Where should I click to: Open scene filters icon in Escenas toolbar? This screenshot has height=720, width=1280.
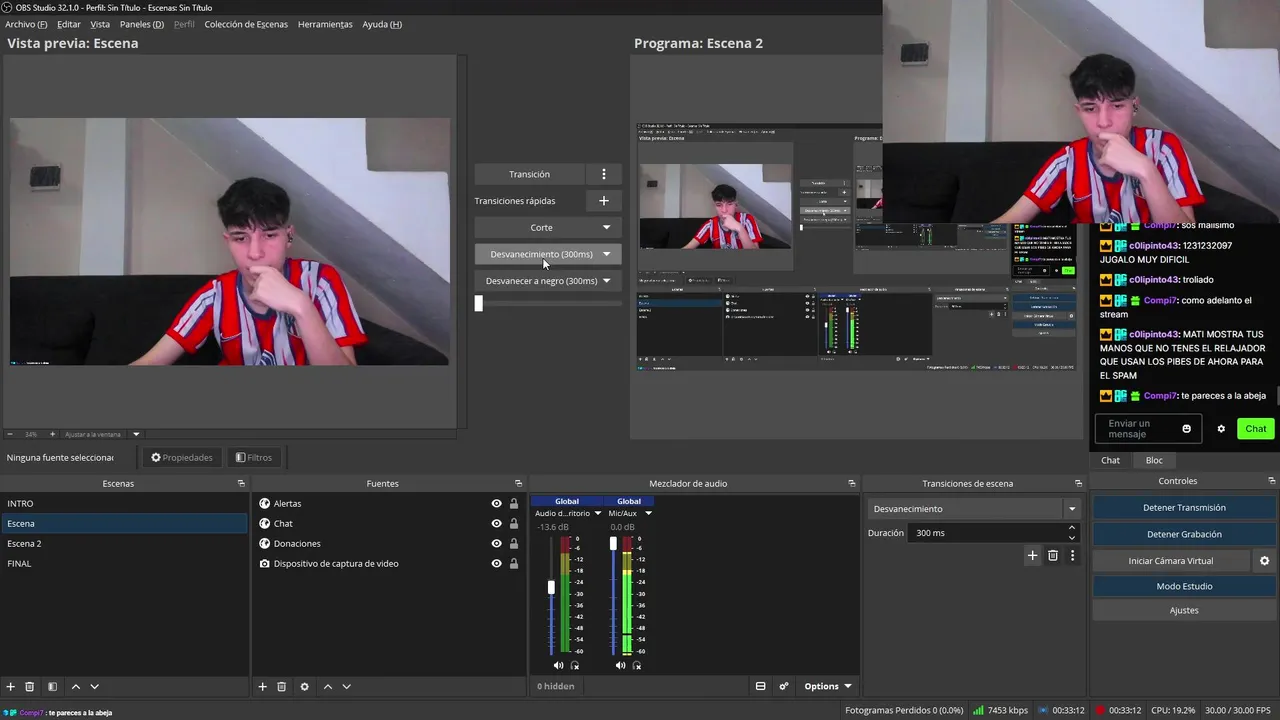click(x=52, y=686)
